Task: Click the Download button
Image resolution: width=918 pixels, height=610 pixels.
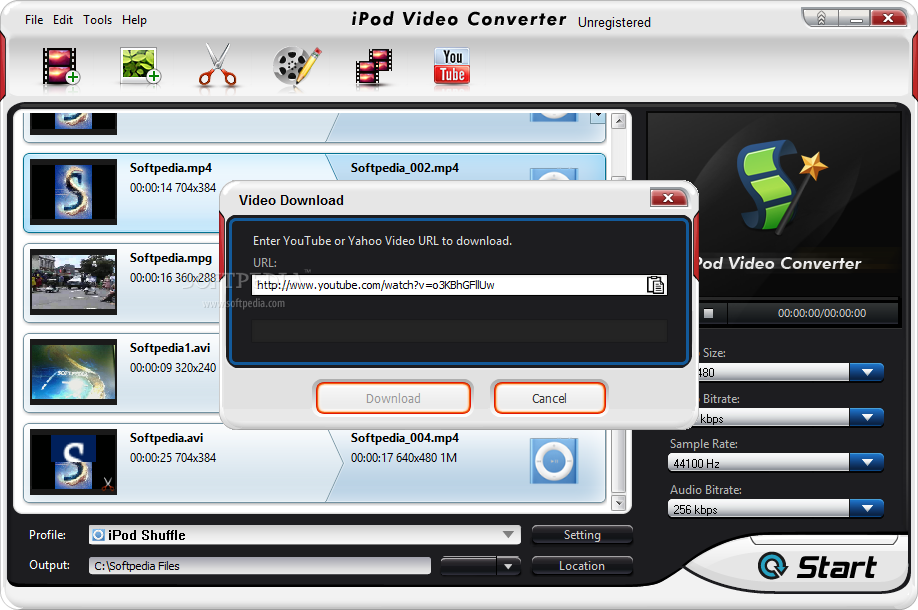Action: point(393,398)
